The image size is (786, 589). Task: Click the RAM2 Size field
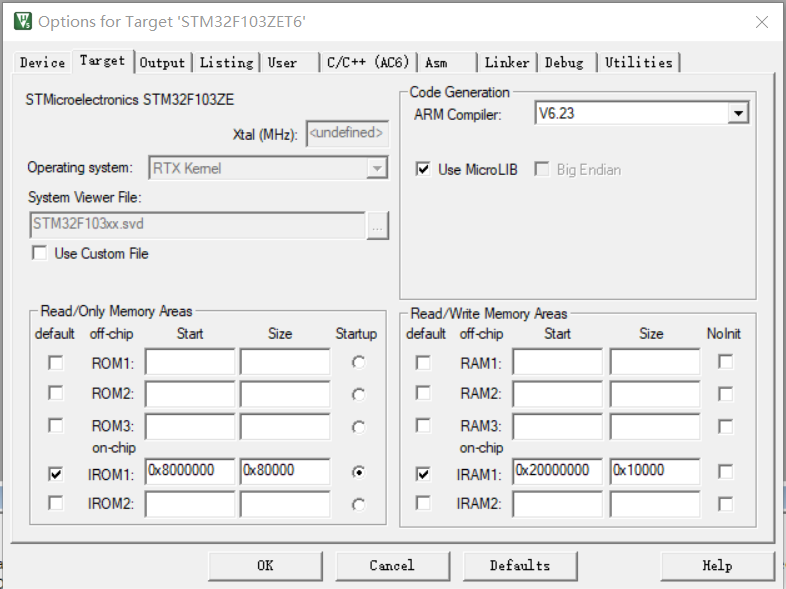[x=655, y=394]
